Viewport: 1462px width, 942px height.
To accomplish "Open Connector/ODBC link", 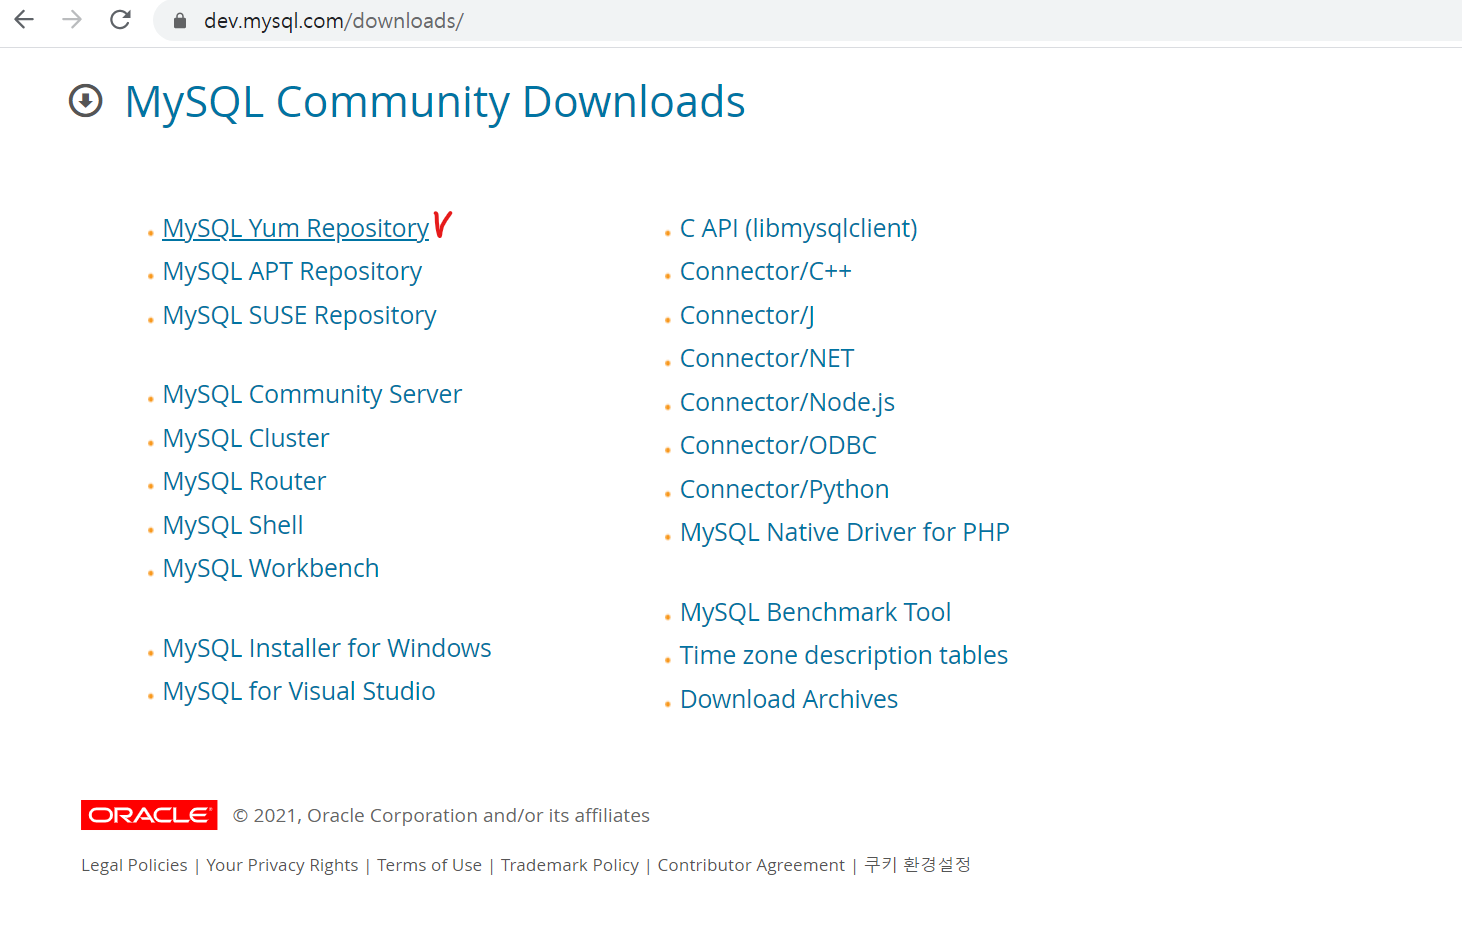I will [x=778, y=445].
